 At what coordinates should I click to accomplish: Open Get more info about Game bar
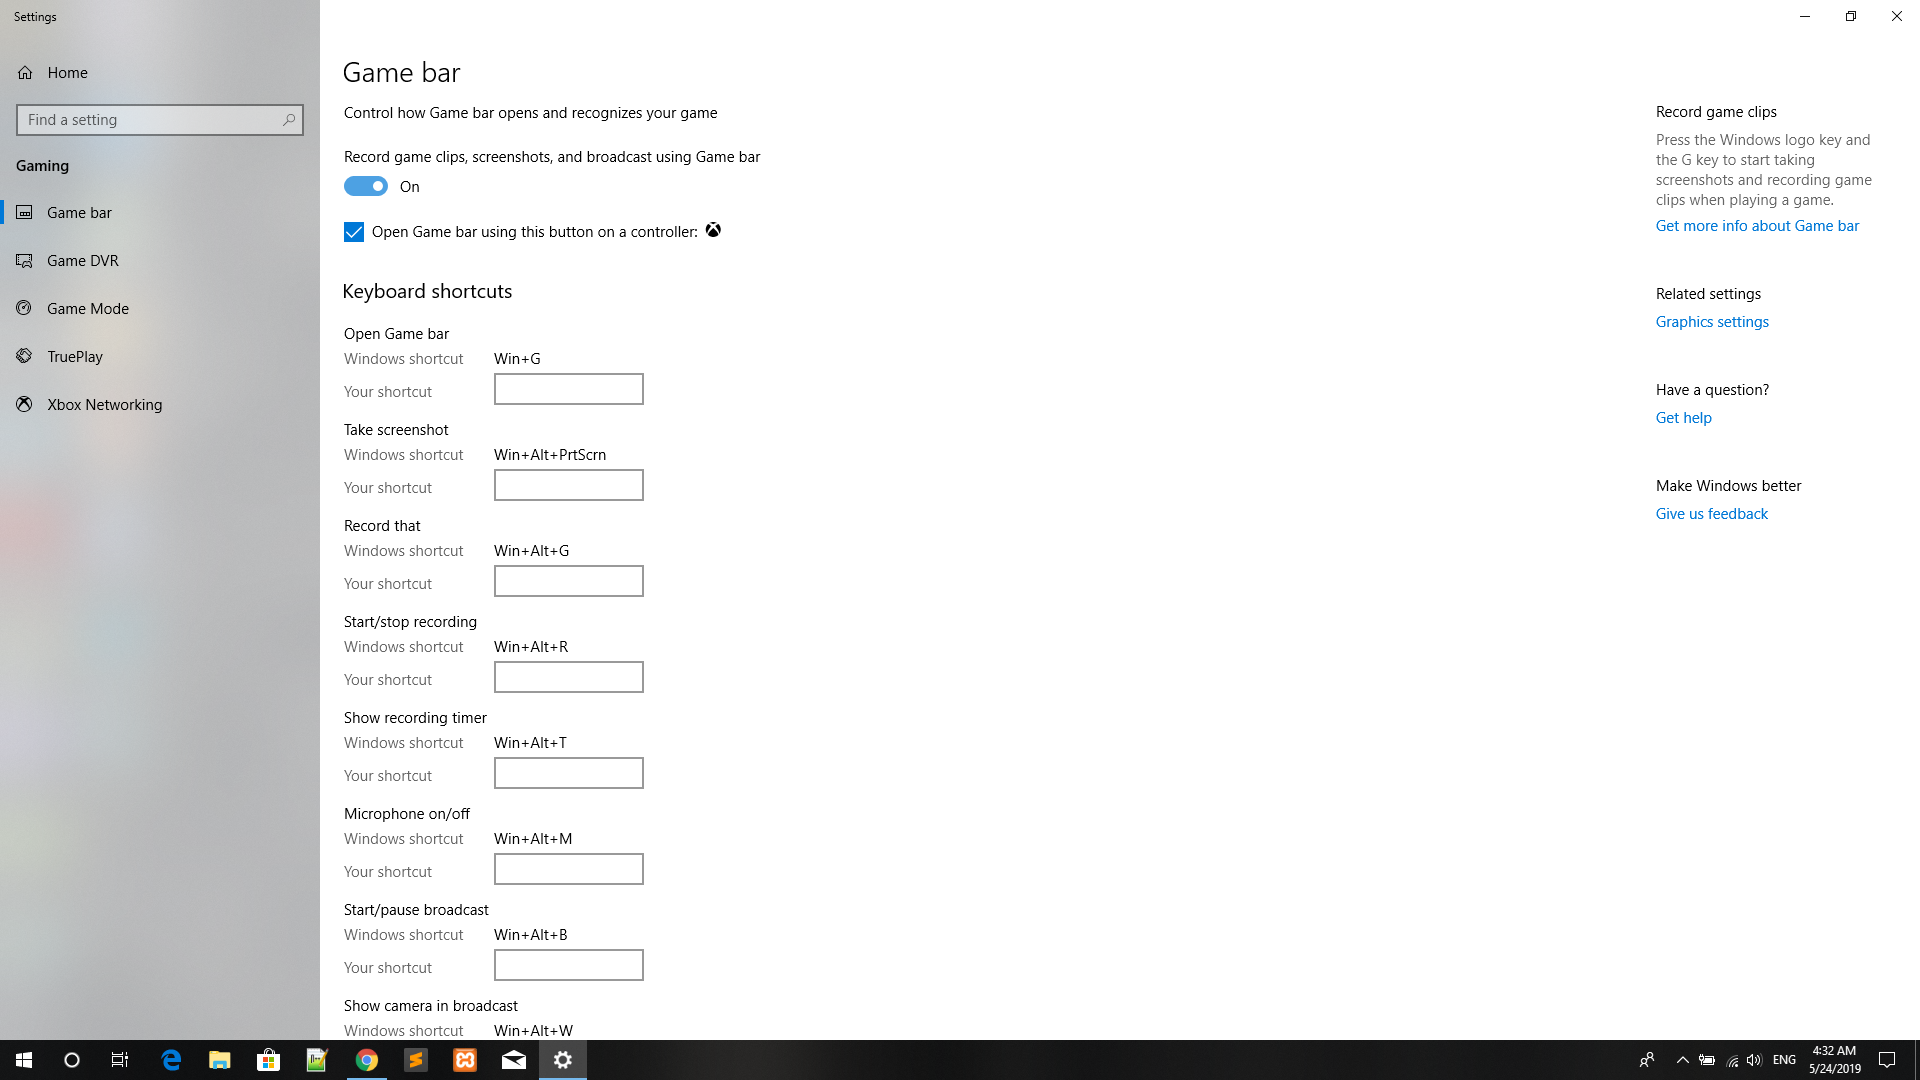[x=1757, y=226]
